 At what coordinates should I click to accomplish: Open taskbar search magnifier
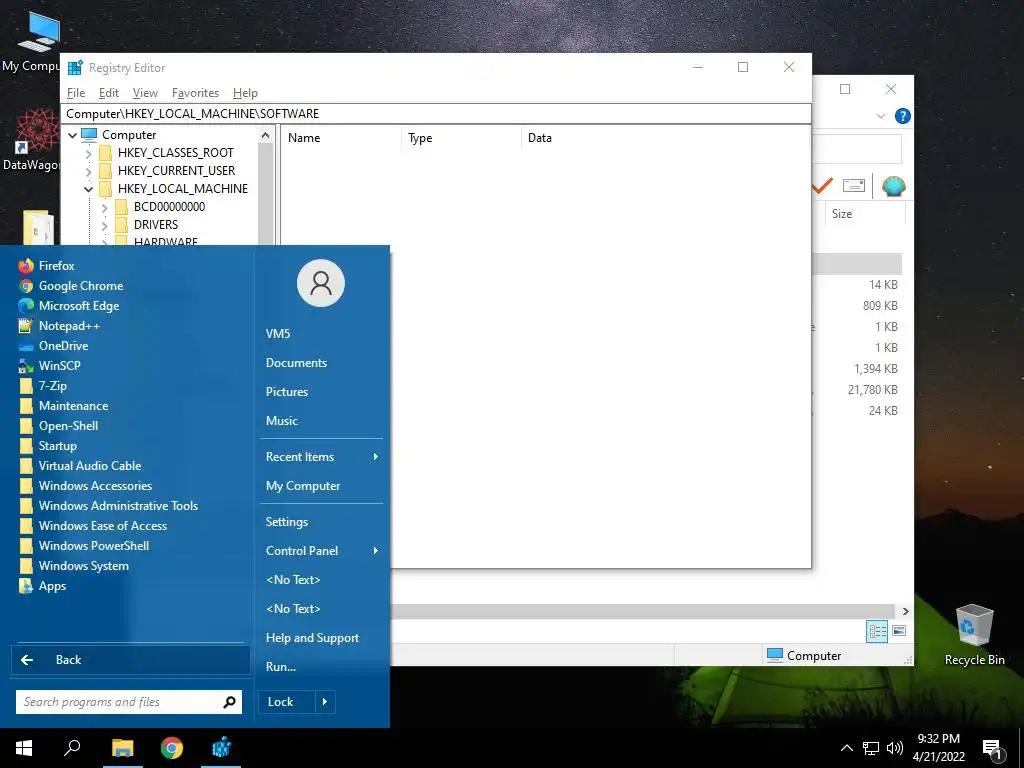coord(72,748)
